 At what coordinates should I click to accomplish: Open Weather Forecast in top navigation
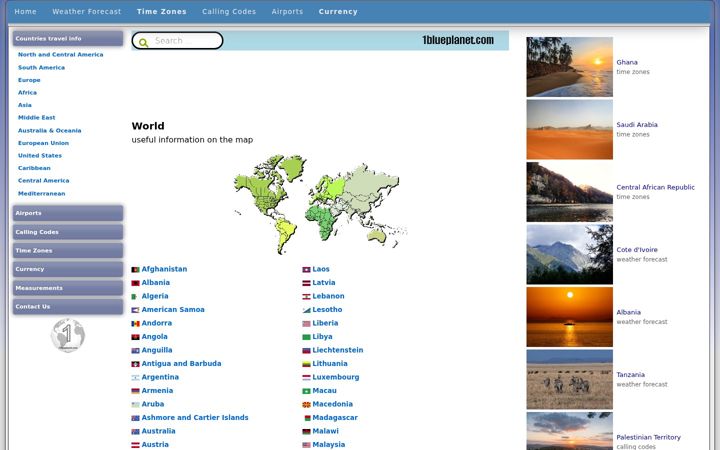(87, 11)
